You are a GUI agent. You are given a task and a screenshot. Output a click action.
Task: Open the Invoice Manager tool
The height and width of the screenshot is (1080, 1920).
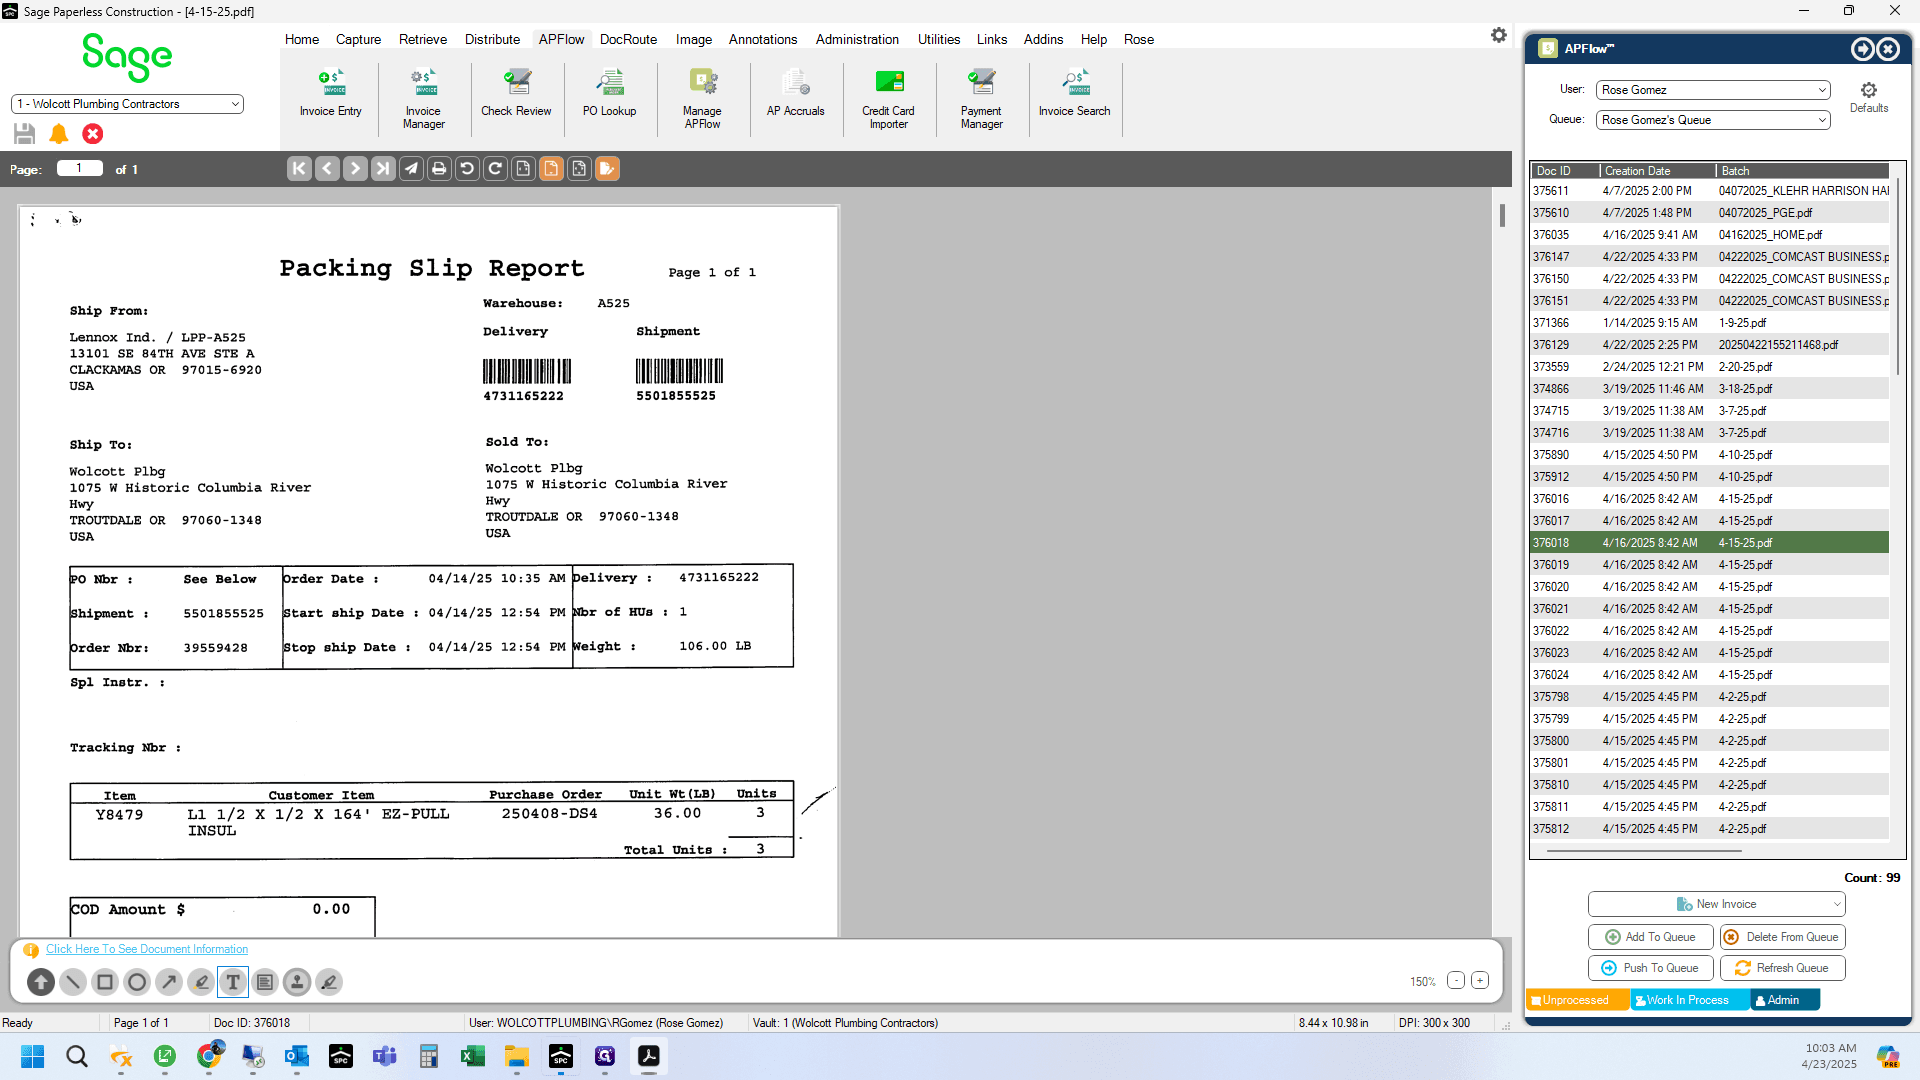pyautogui.click(x=424, y=99)
